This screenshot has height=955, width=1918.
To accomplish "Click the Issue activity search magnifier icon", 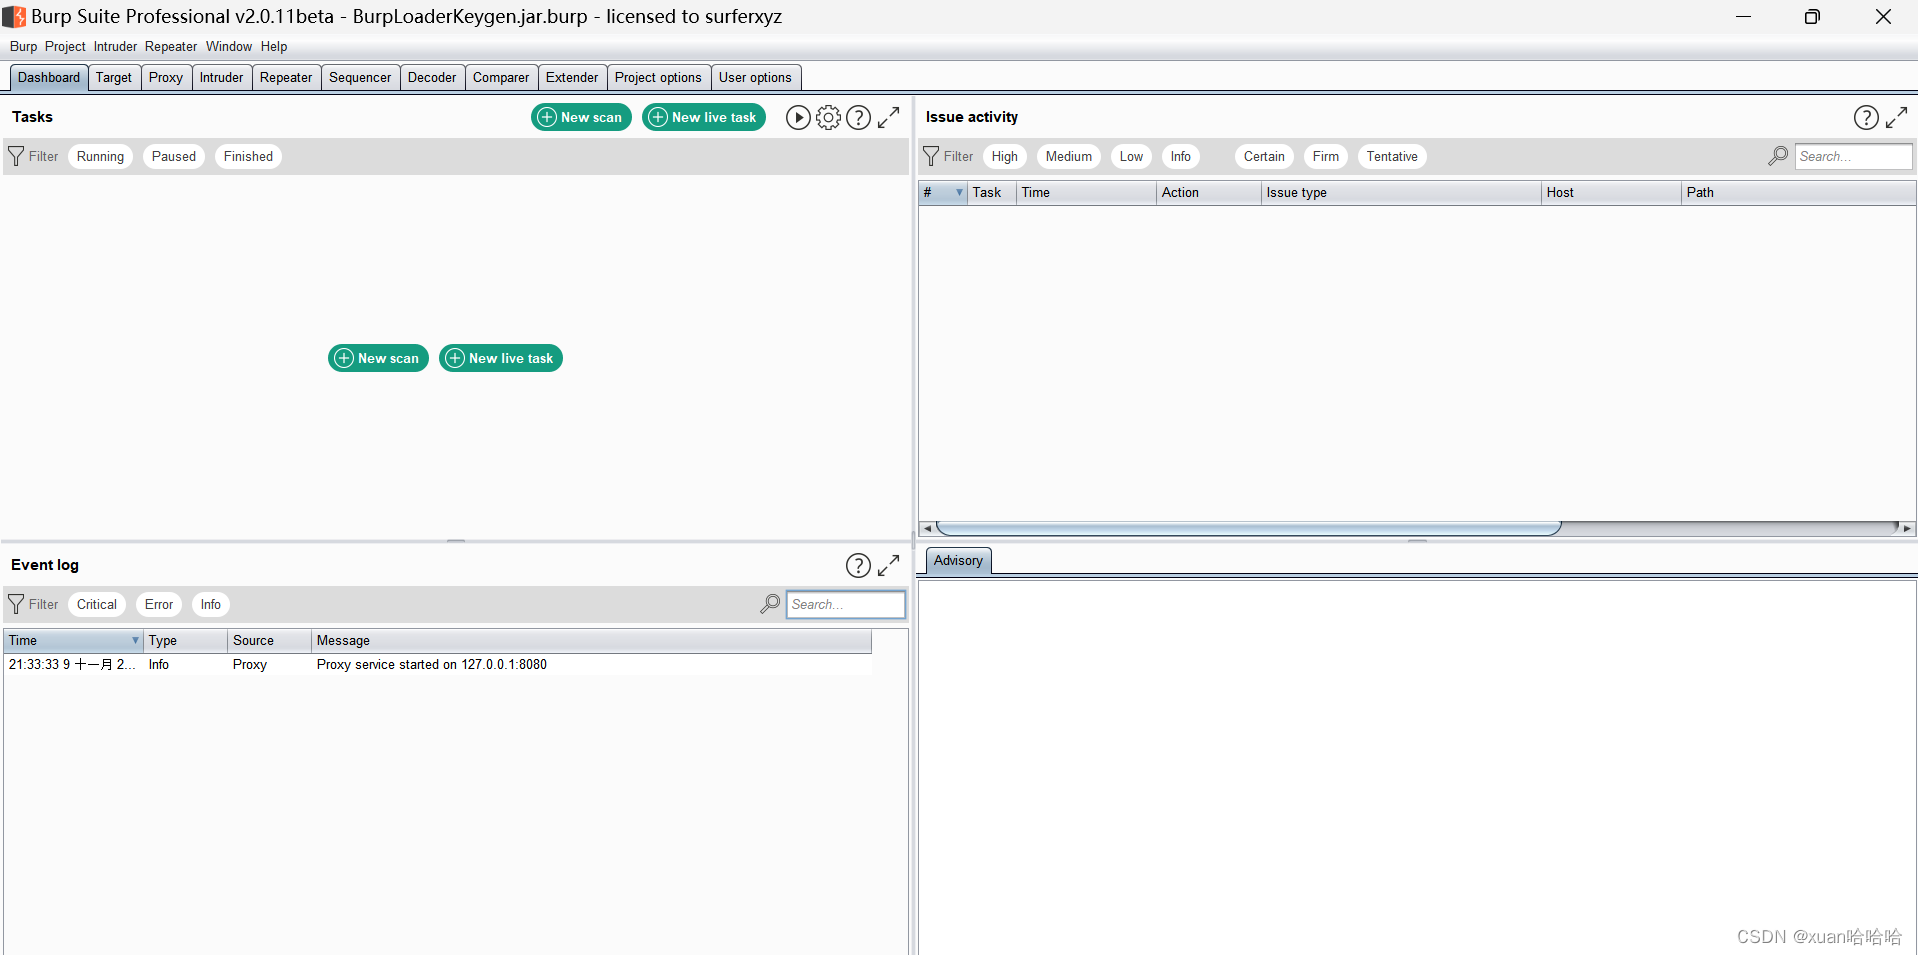I will click(x=1778, y=156).
